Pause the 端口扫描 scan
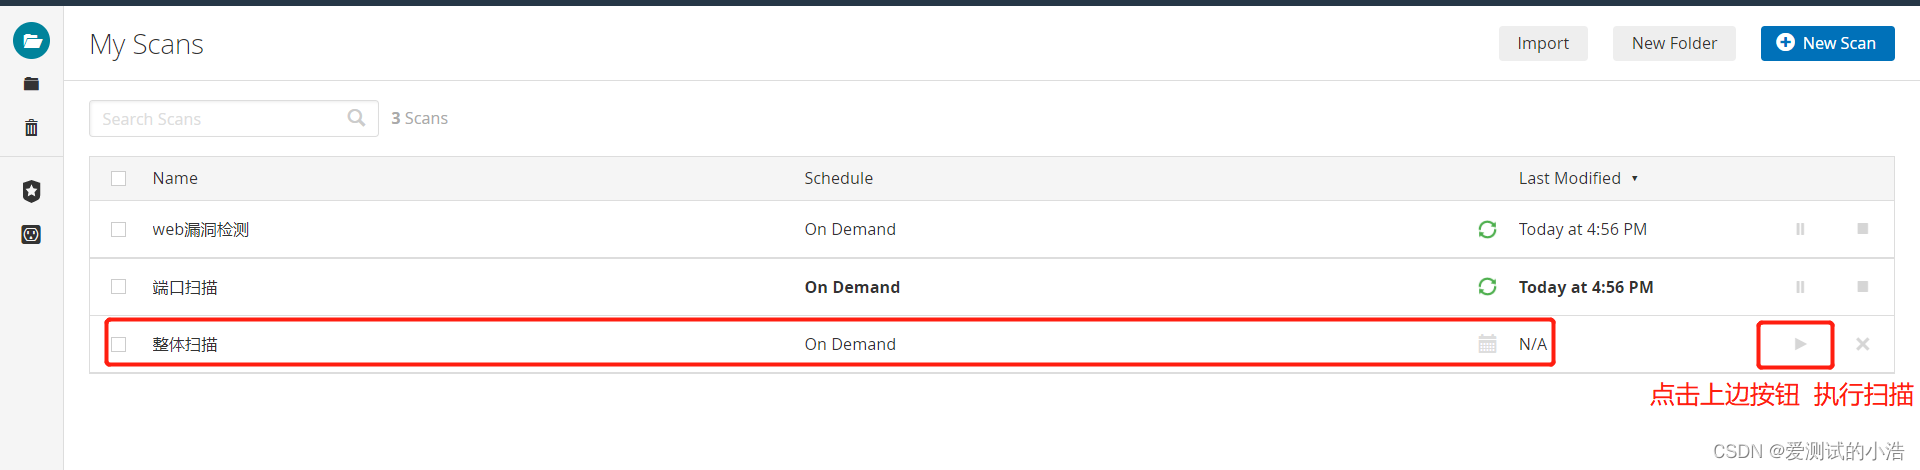 [x=1800, y=287]
